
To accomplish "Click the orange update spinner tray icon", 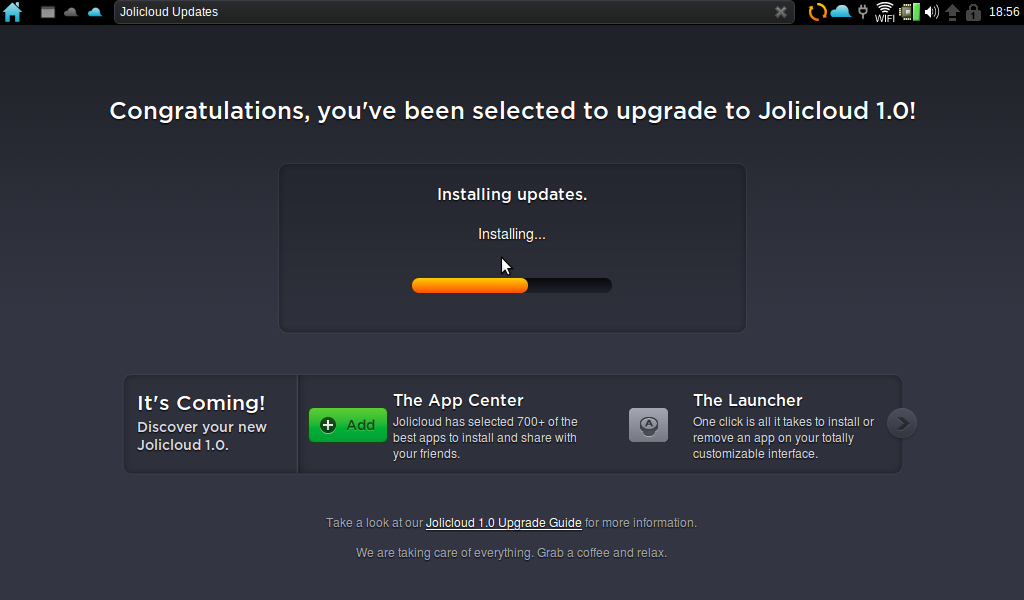I will point(817,12).
